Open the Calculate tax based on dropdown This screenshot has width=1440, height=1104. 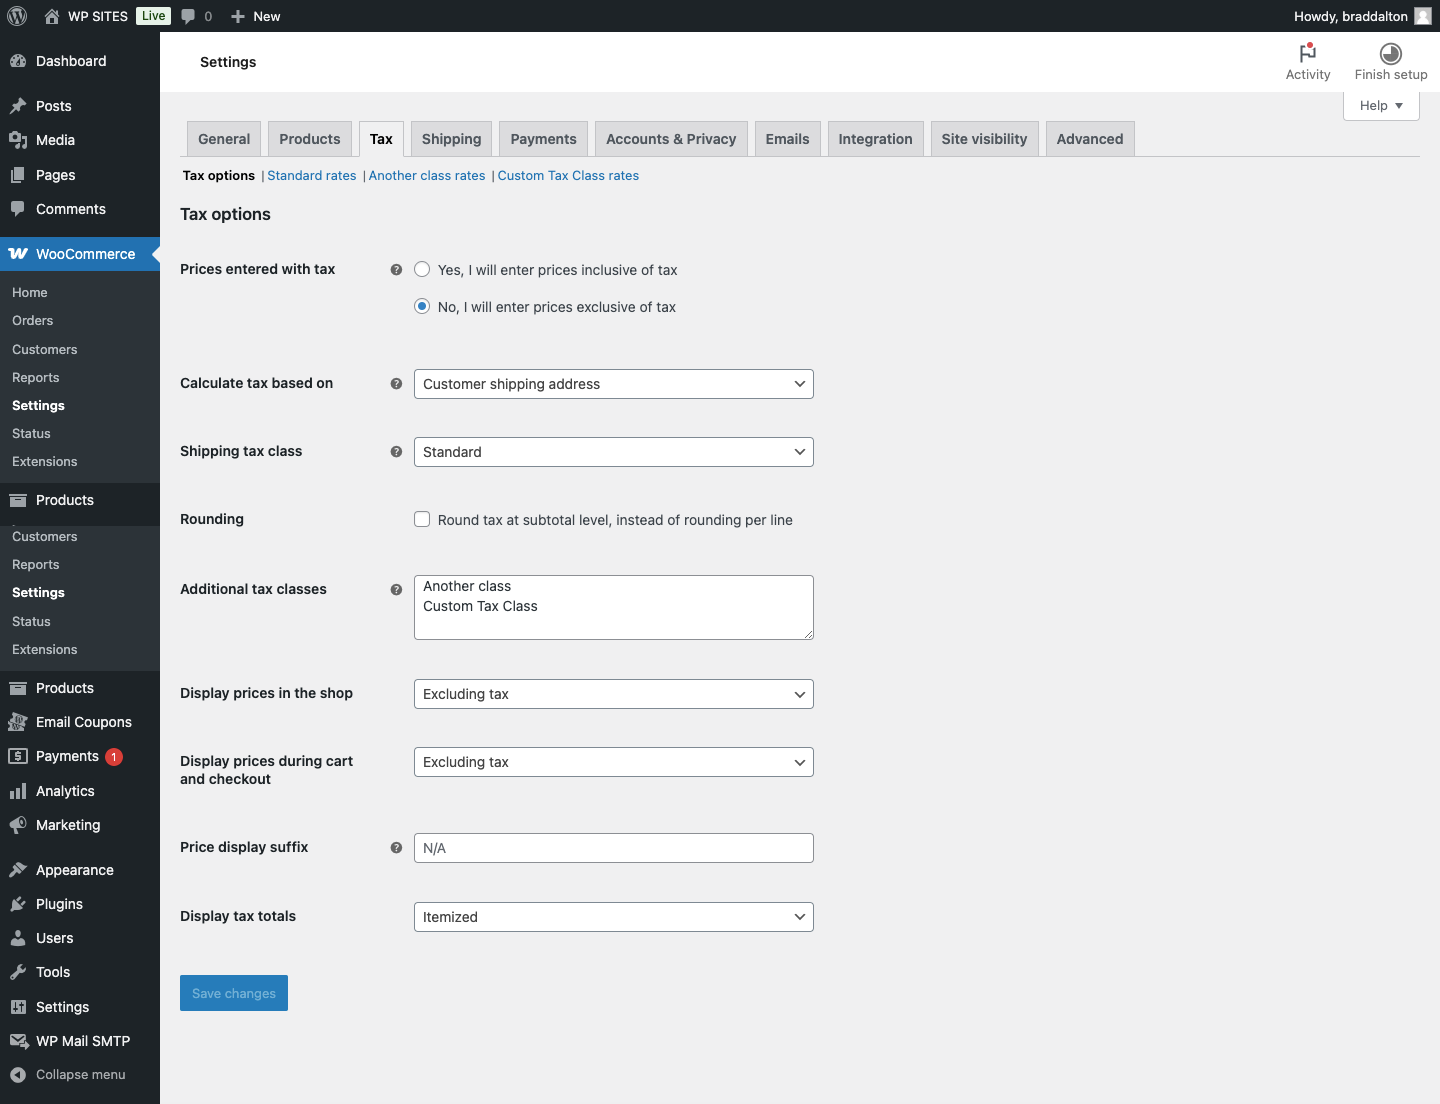[613, 384]
